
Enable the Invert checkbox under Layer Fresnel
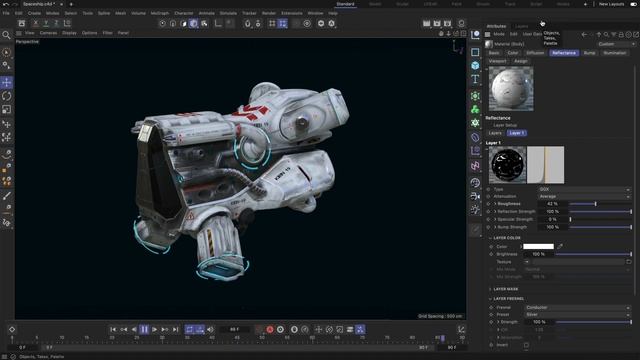(526, 345)
